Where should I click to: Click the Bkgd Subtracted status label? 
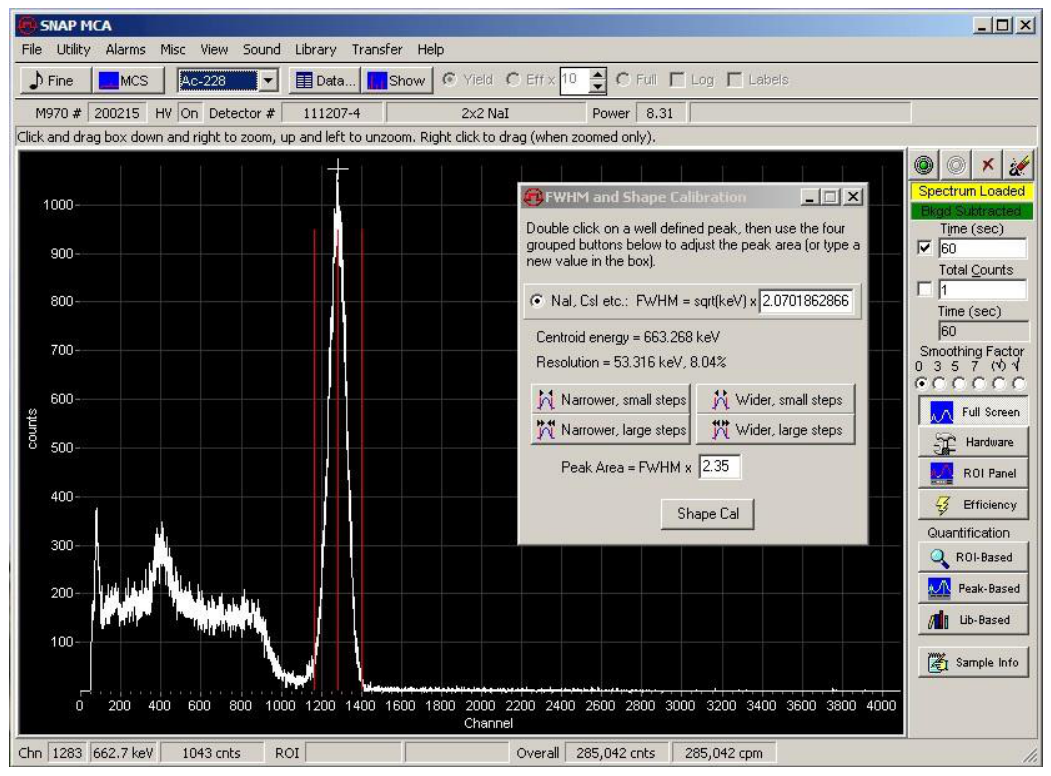pyautogui.click(x=971, y=211)
